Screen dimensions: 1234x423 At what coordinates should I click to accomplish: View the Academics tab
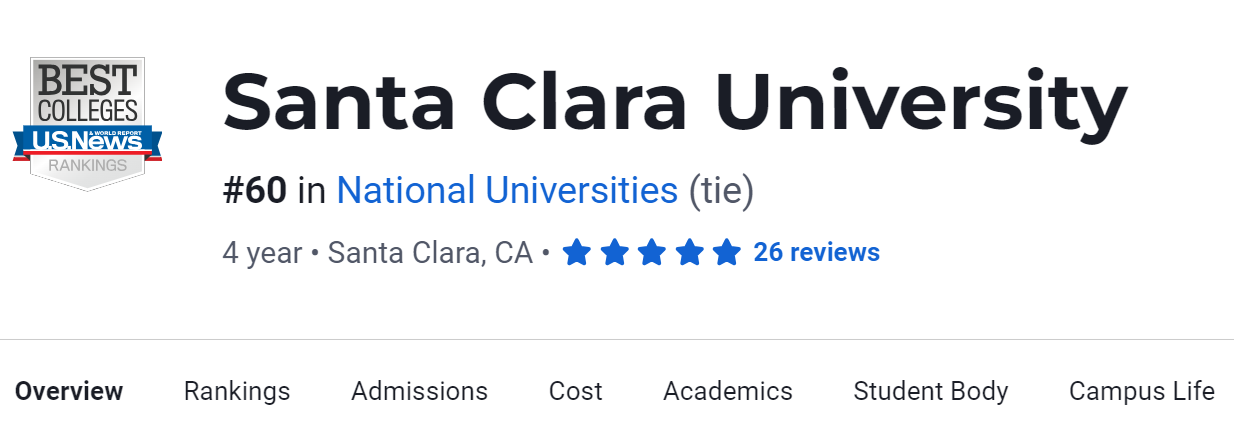coord(728,391)
